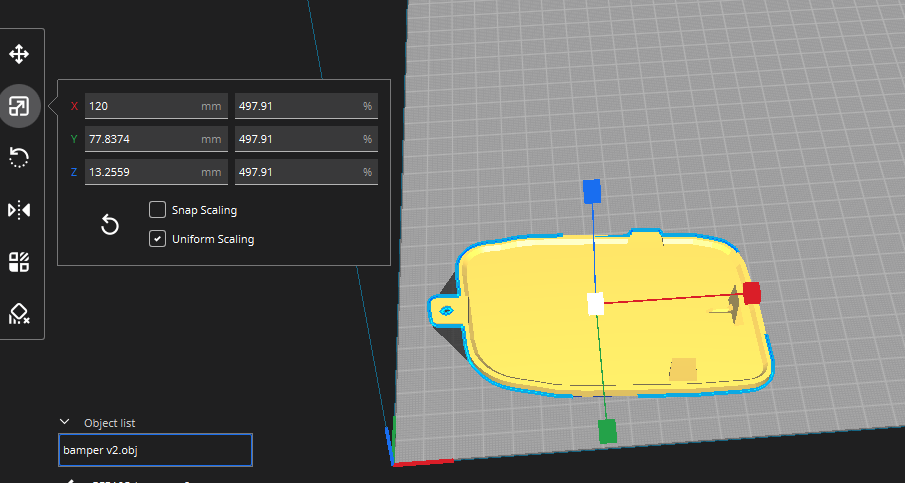Click the green Y-axis scale handle
This screenshot has height=483, width=905.
(607, 431)
